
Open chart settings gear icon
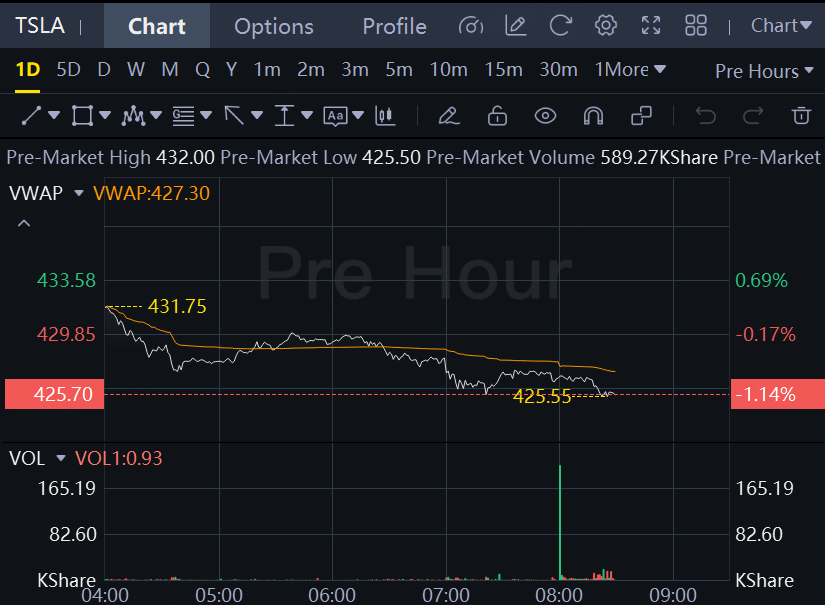[606, 25]
